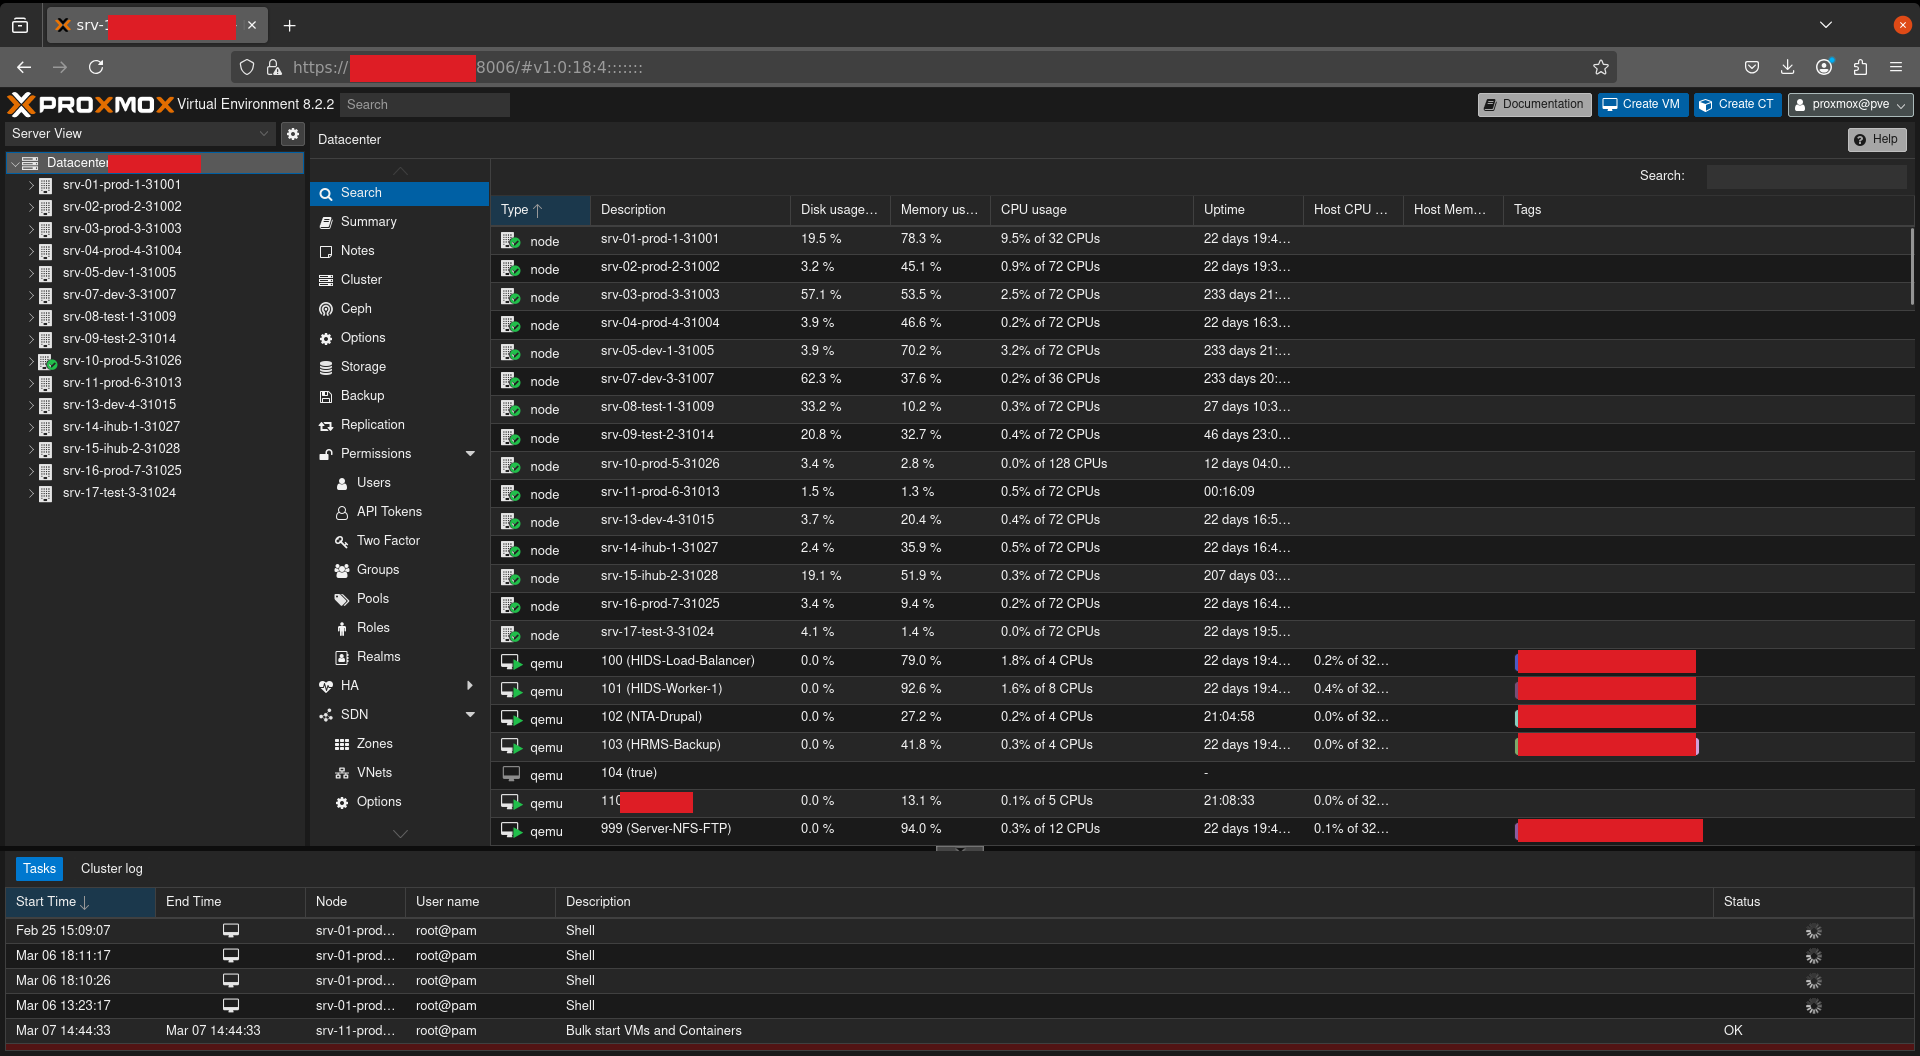Bookmark this page with the star icon
Screen dimensions: 1920x1056
(x=1600, y=67)
